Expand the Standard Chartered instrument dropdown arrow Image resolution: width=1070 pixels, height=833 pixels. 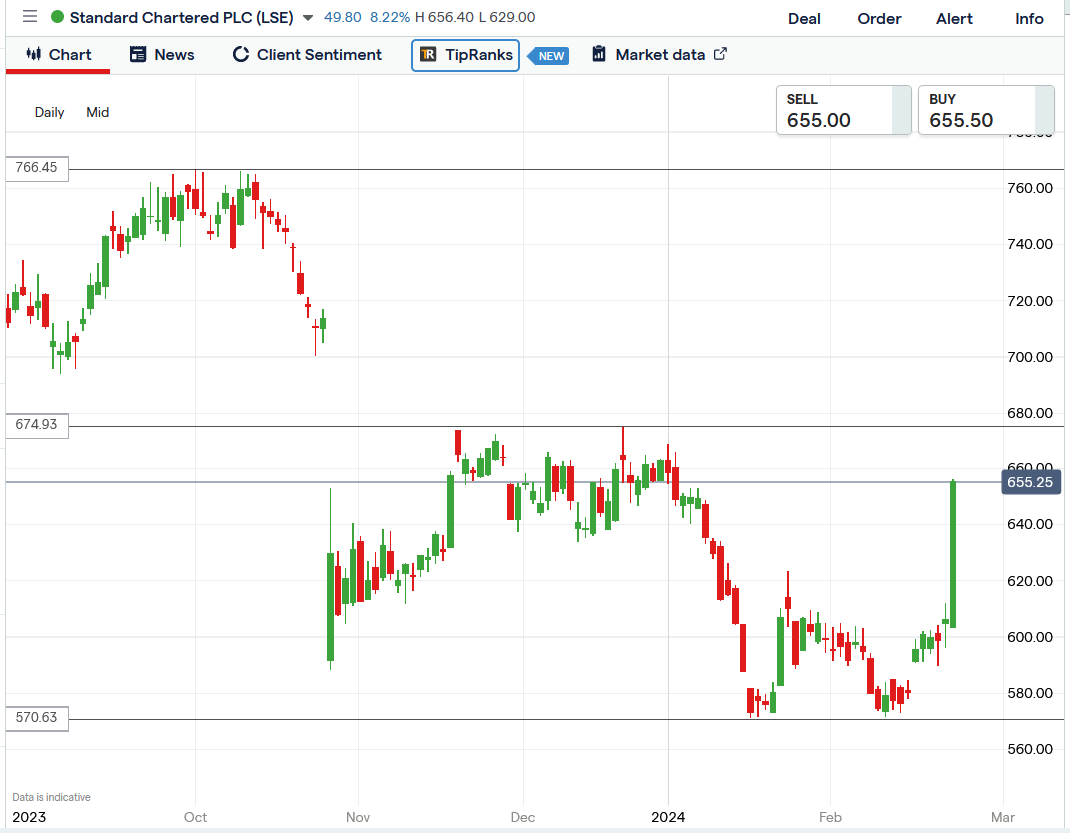(308, 18)
